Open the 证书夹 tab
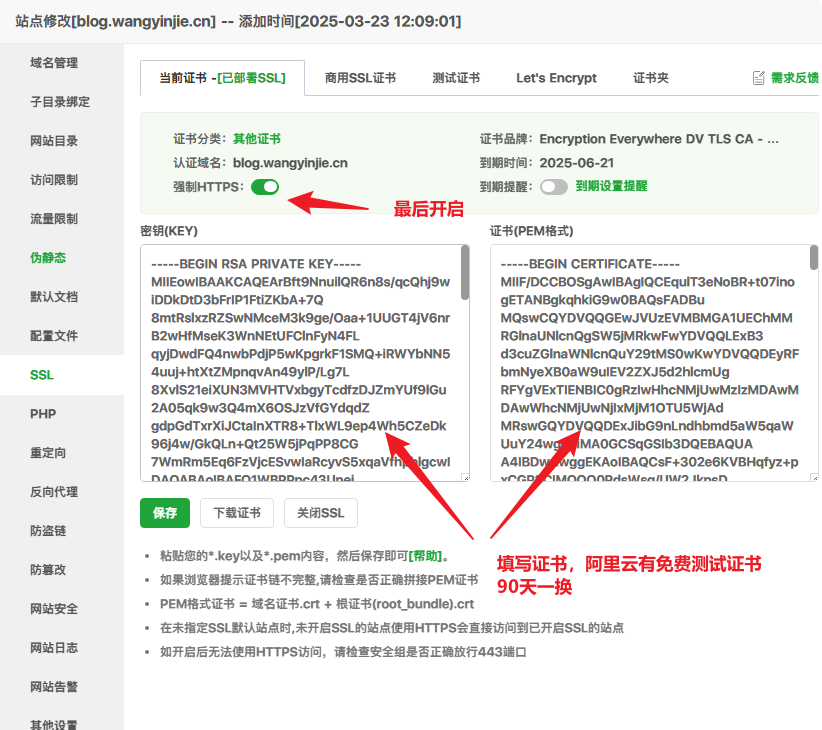This screenshot has height=730, width=822. [x=651, y=78]
